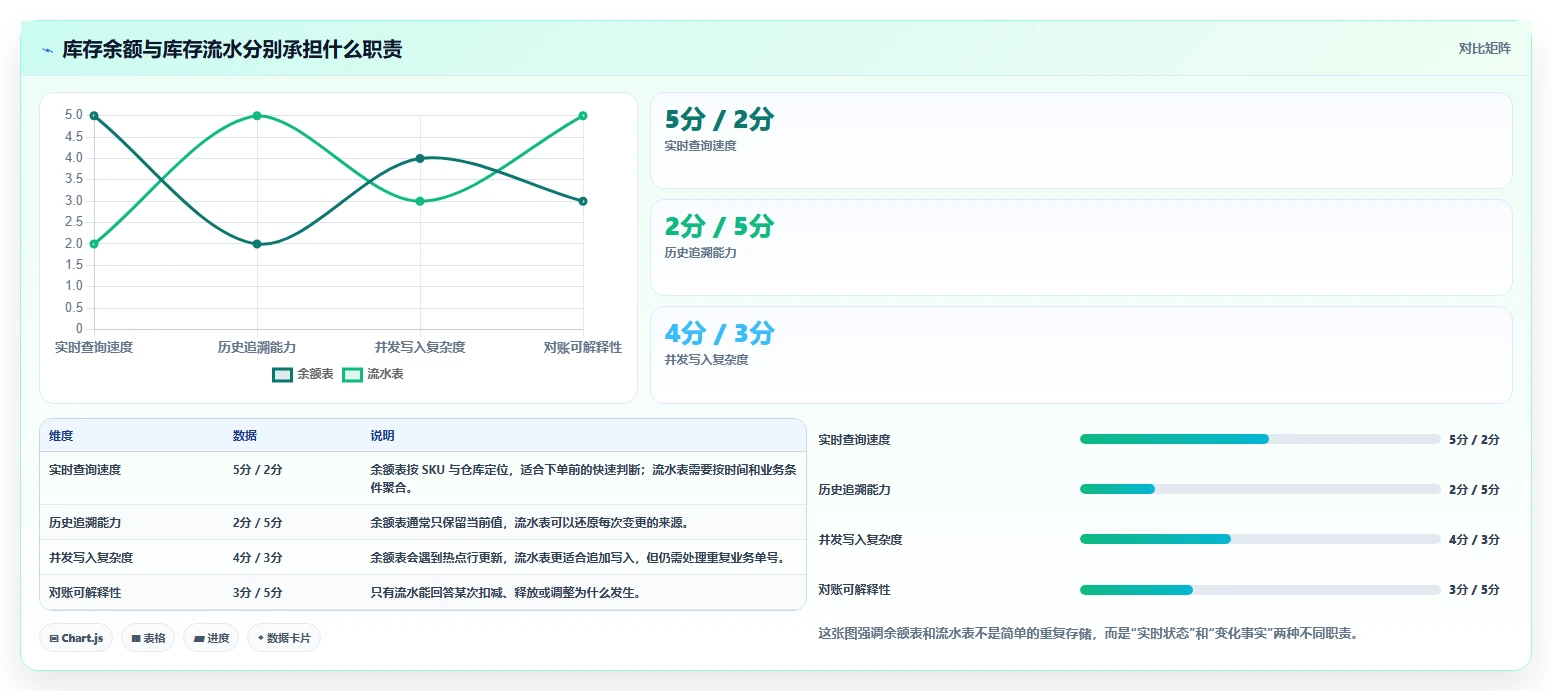Click the 余额表 data point at 历史追溯能力
This screenshot has width=1552, height=691.
pos(257,244)
